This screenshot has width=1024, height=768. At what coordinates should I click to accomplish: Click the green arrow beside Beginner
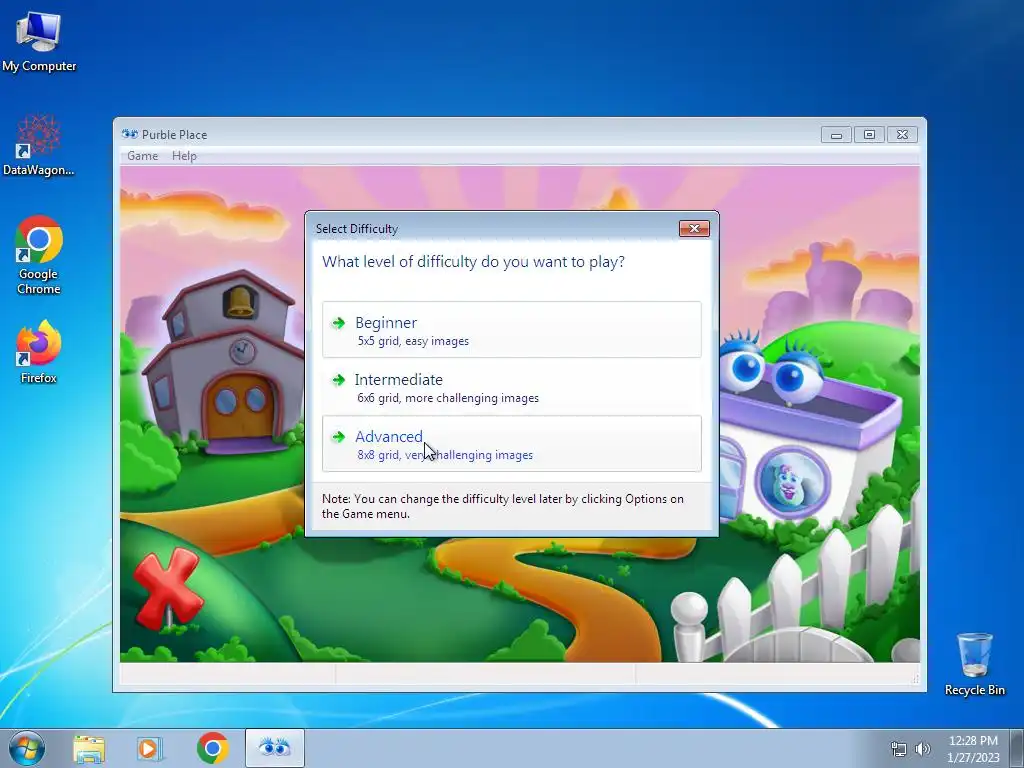(x=338, y=323)
